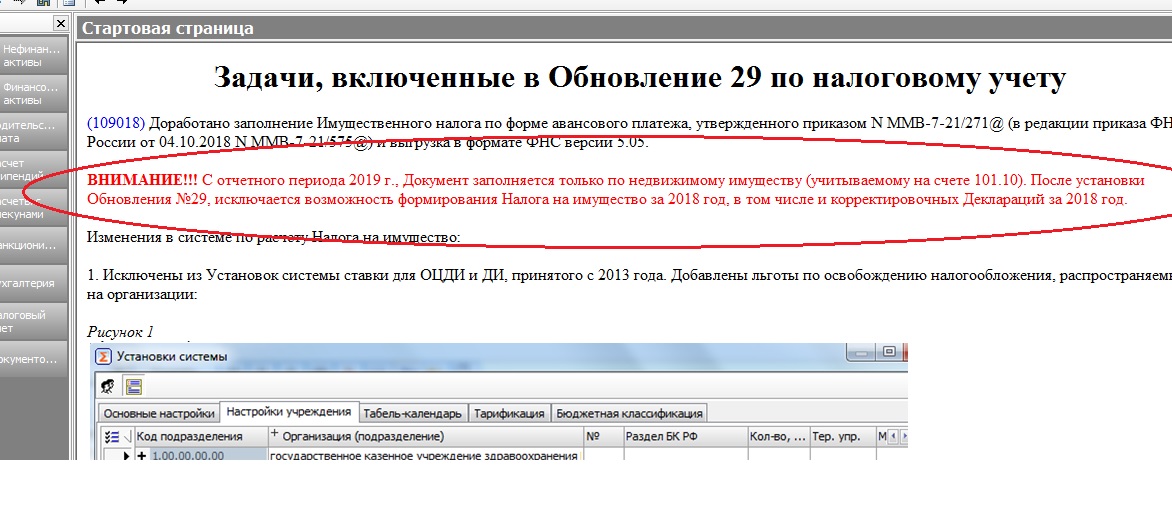Click the first toolbar icon in Установки системы

click(x=109, y=385)
